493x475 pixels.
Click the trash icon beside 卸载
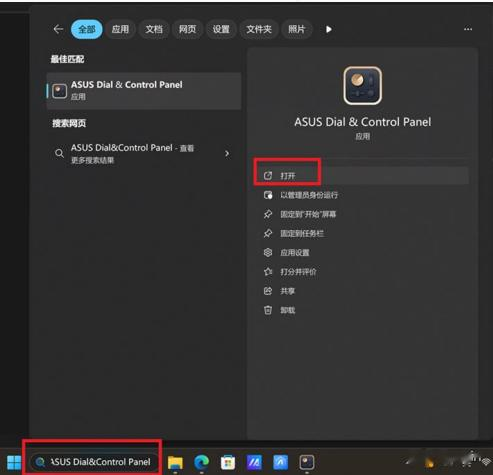(268, 310)
